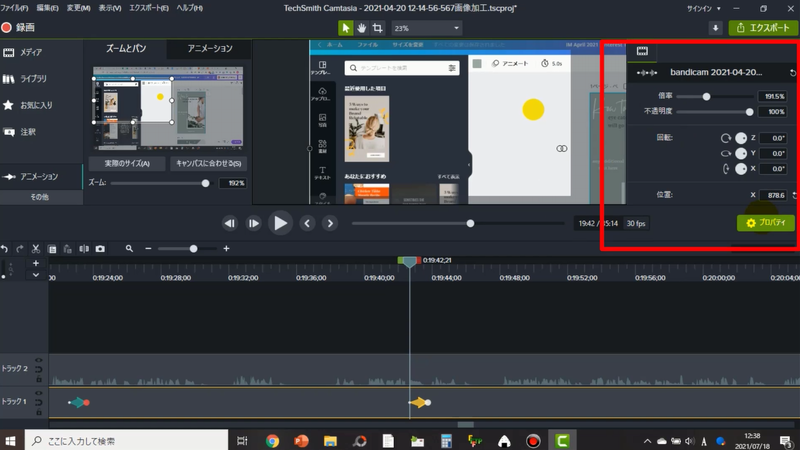The image size is (800, 450).
Task: Click the 倍率 191.5% input field
Action: coord(772,96)
